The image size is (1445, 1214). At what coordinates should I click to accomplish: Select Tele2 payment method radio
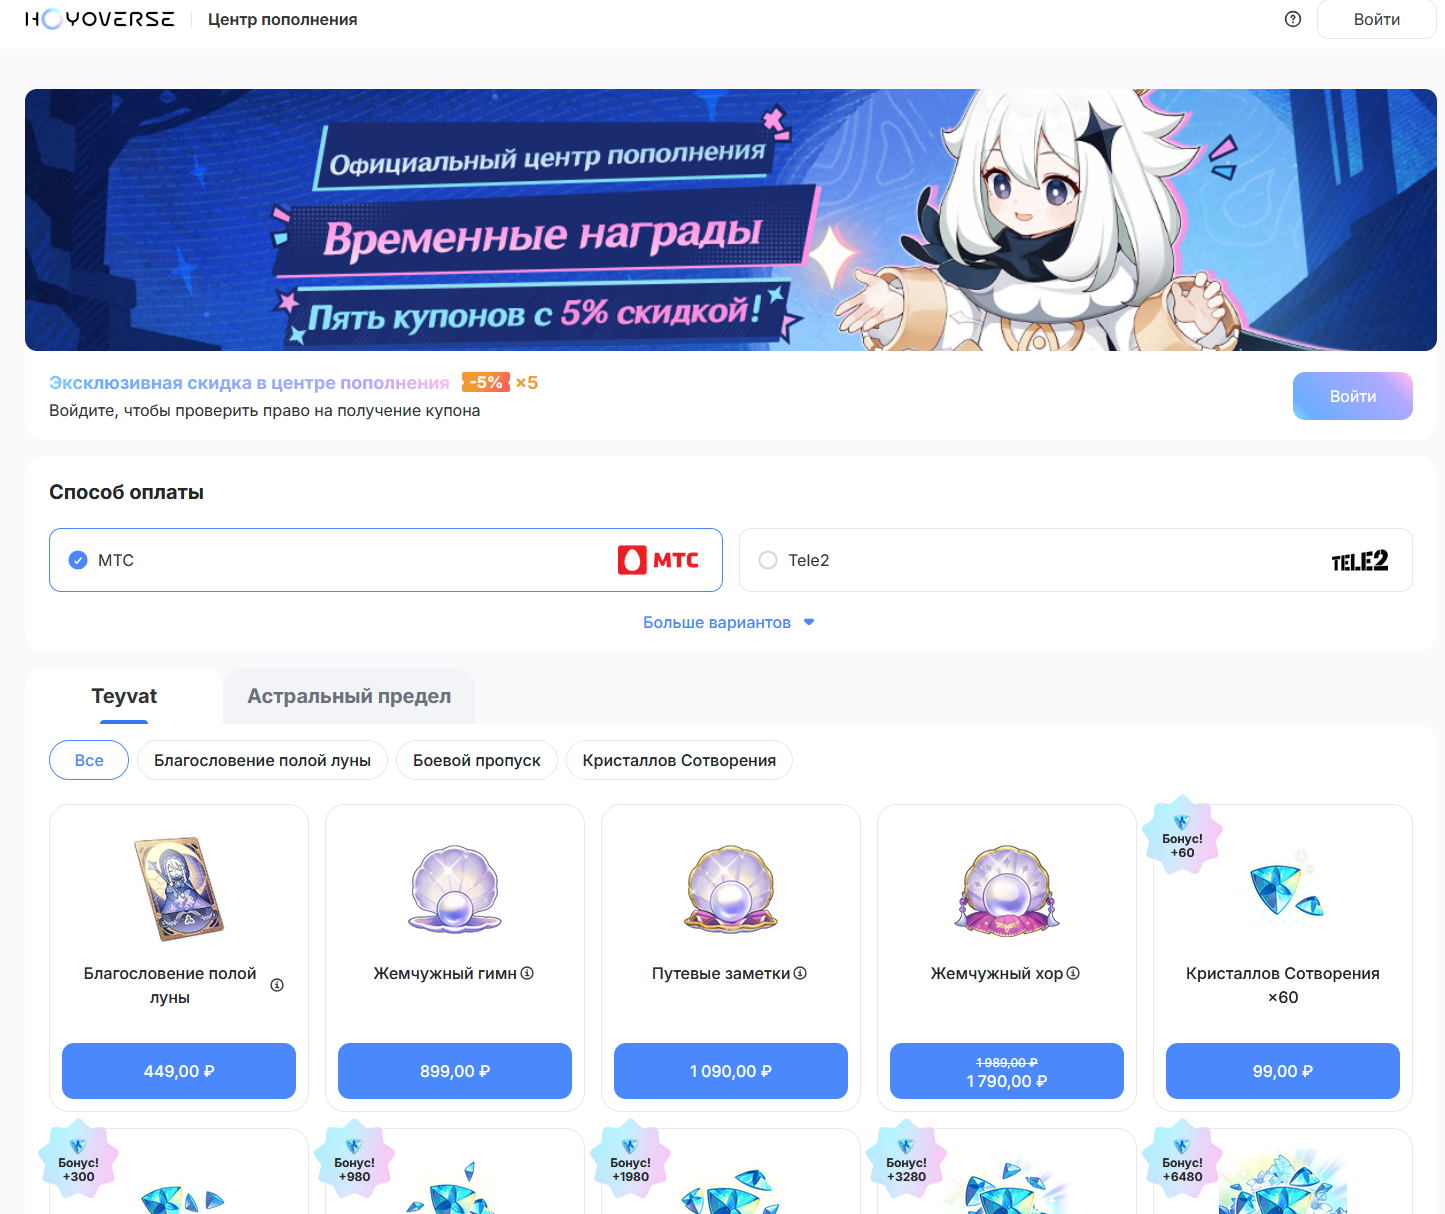(768, 560)
